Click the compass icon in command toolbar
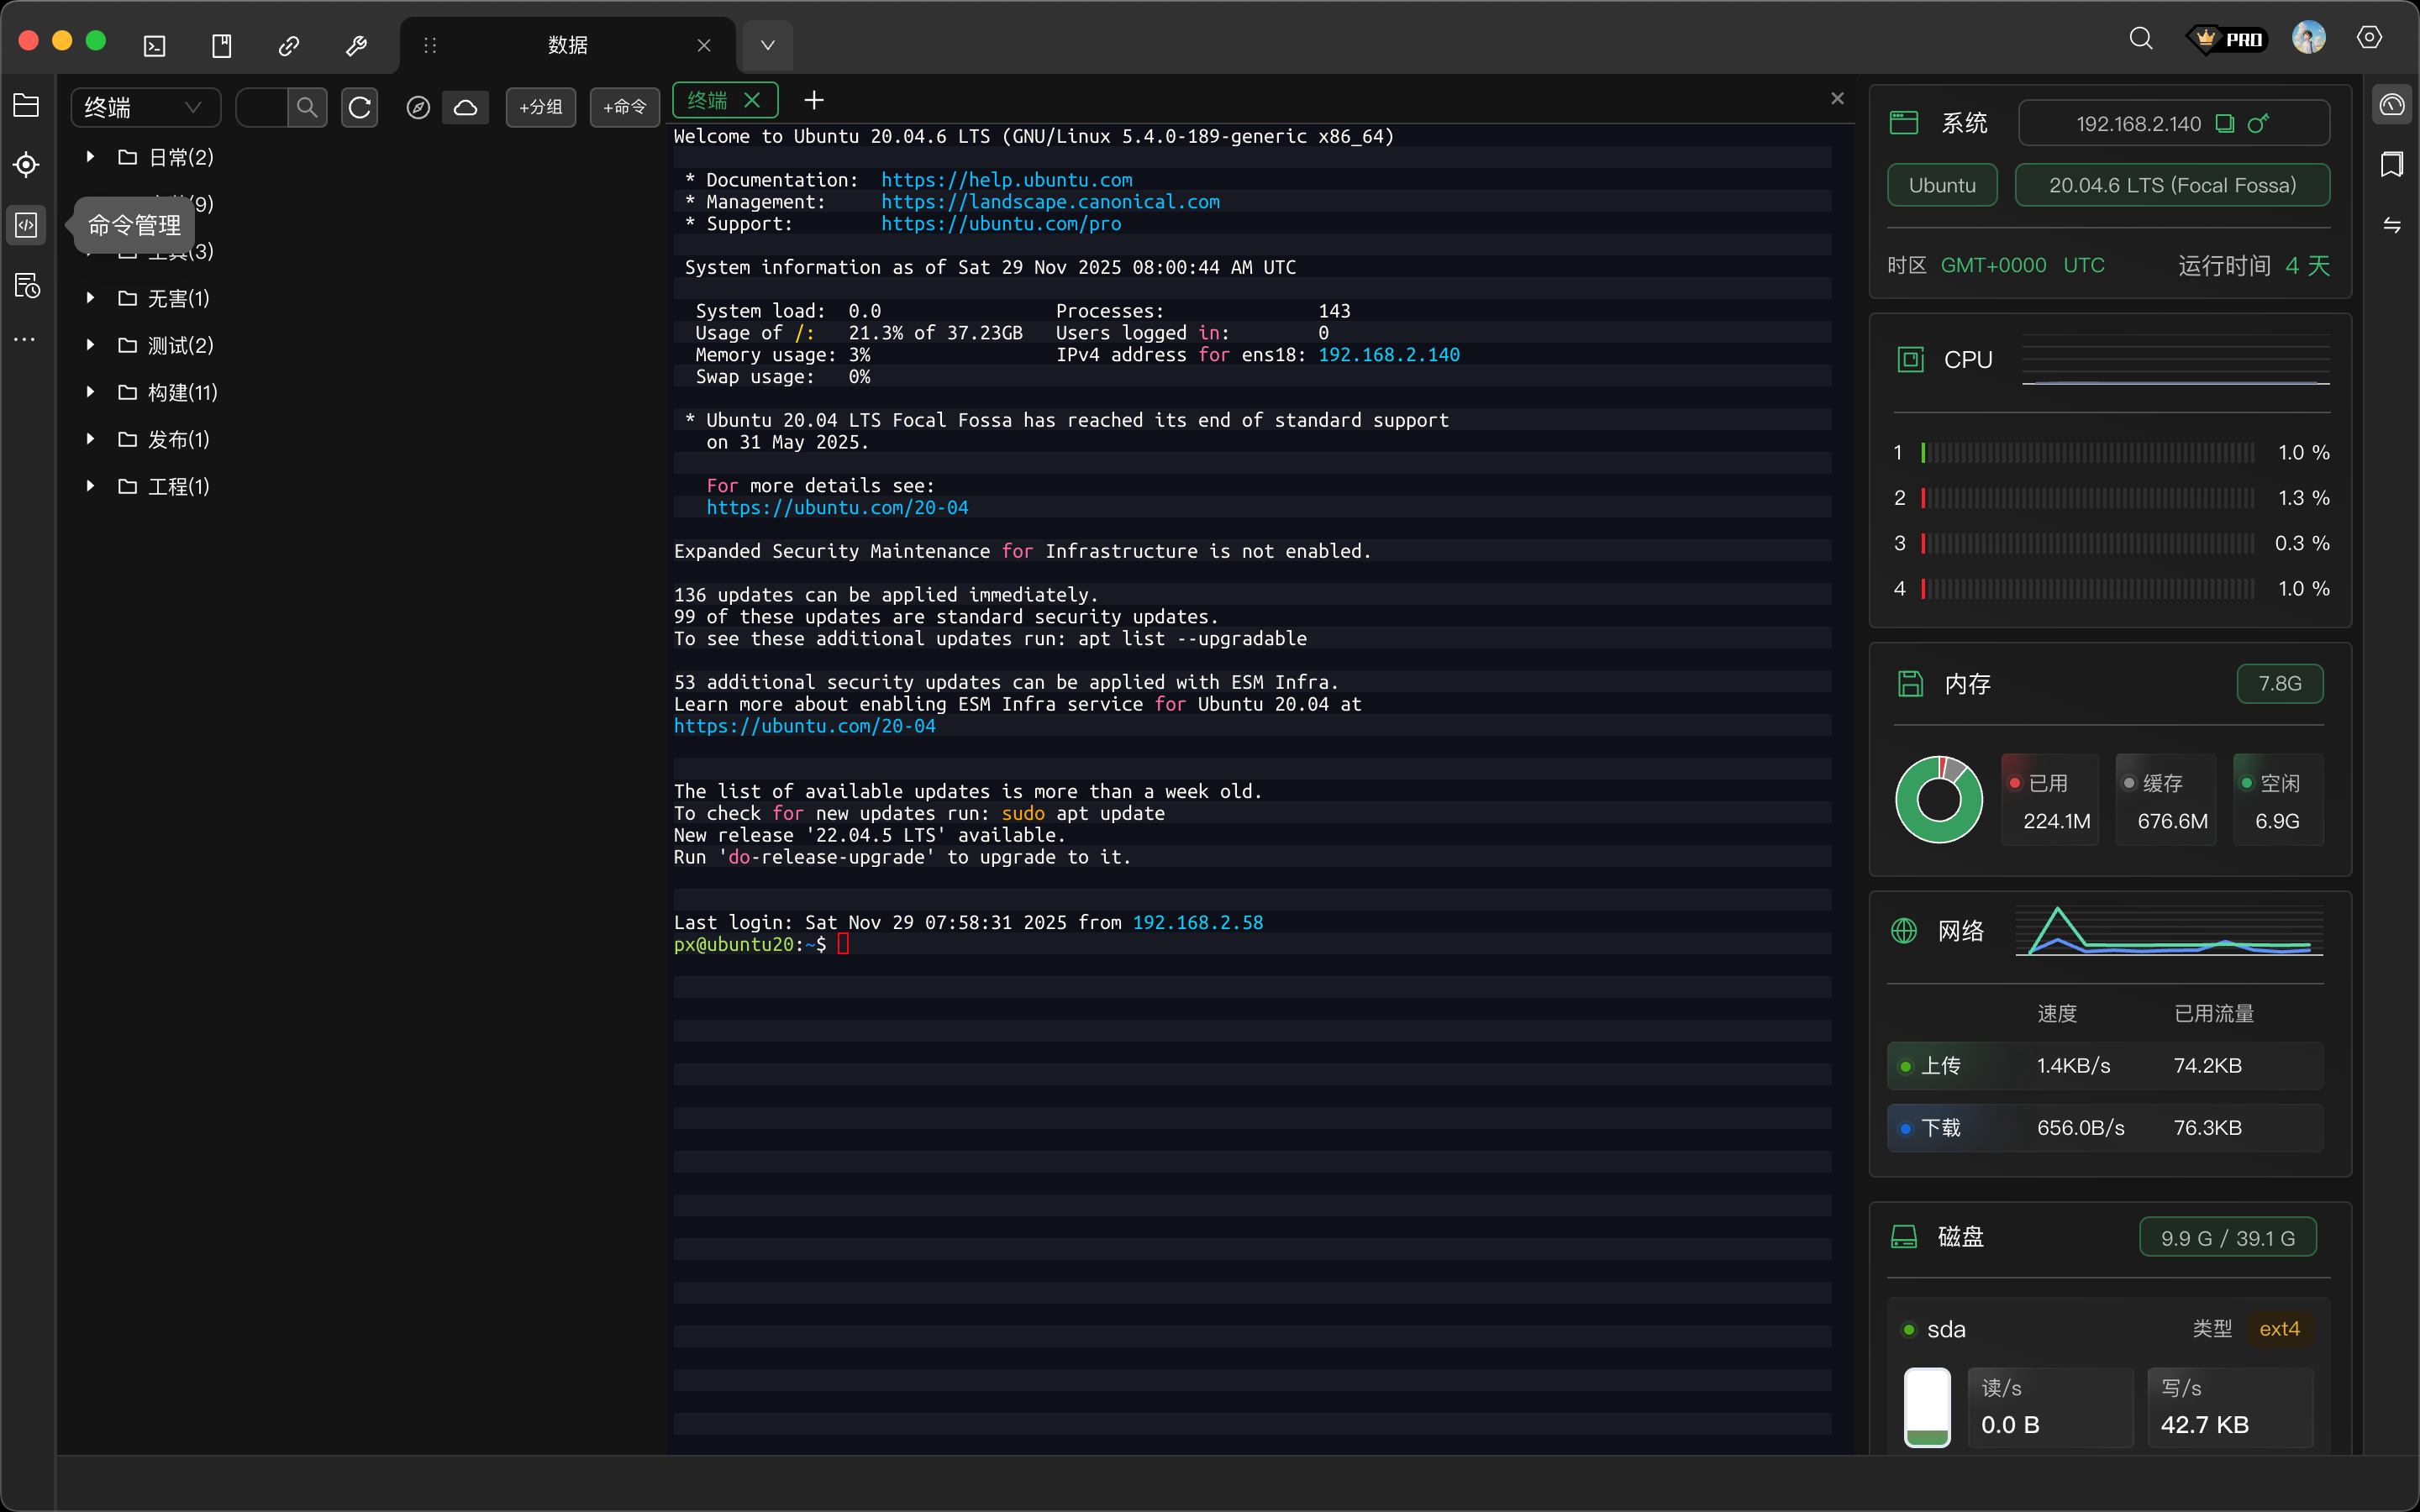 (418, 107)
